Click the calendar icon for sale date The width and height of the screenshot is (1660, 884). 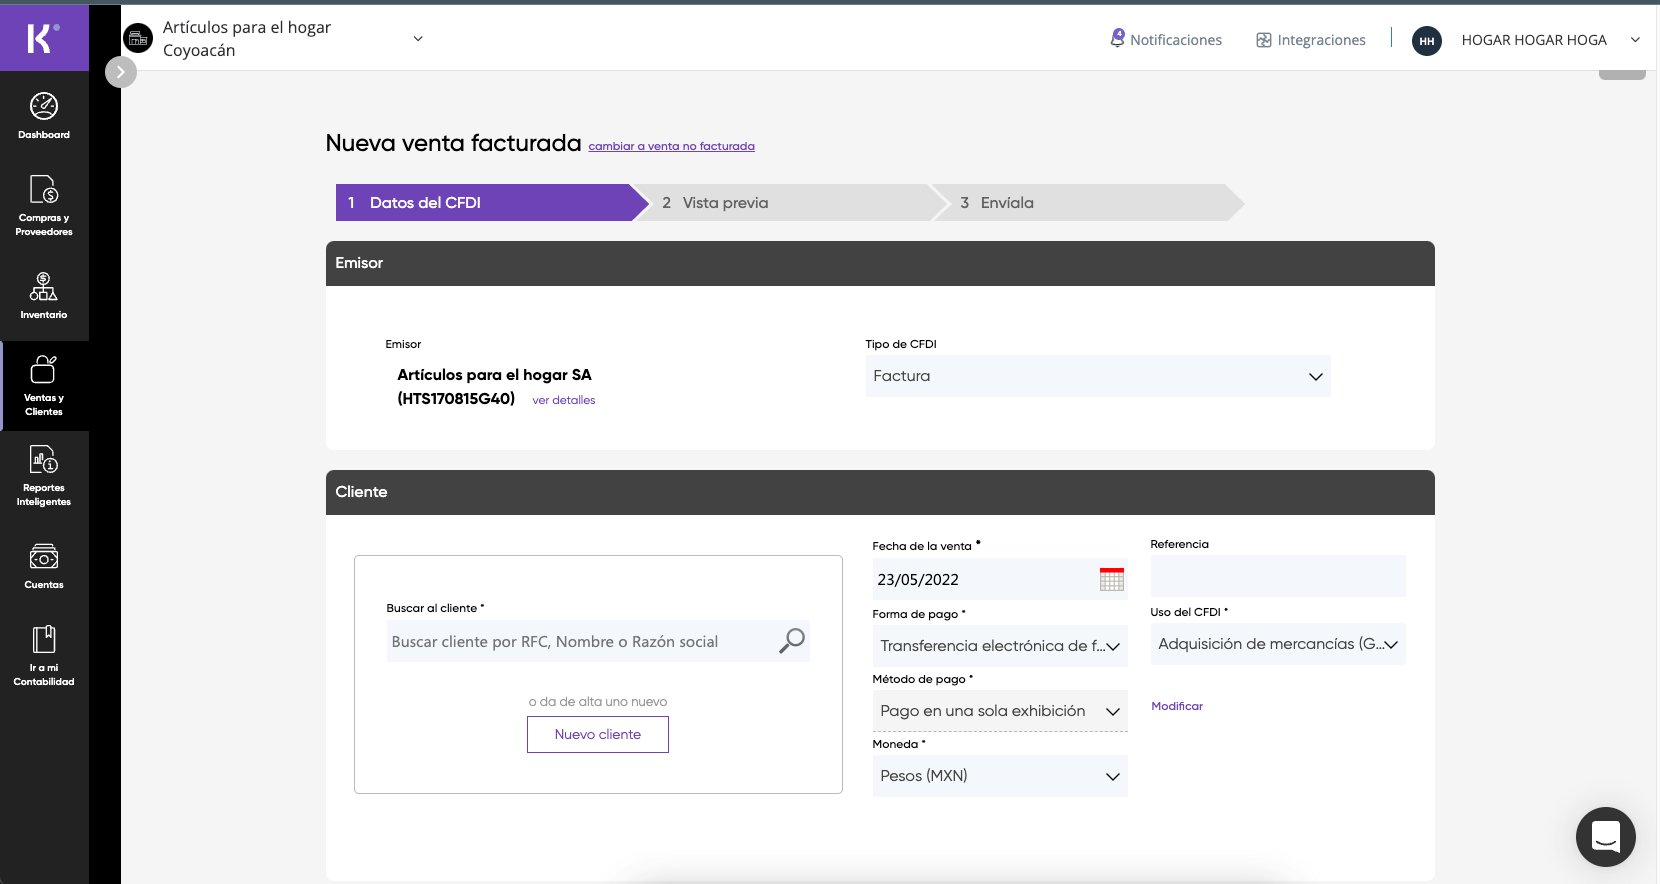pos(1111,580)
